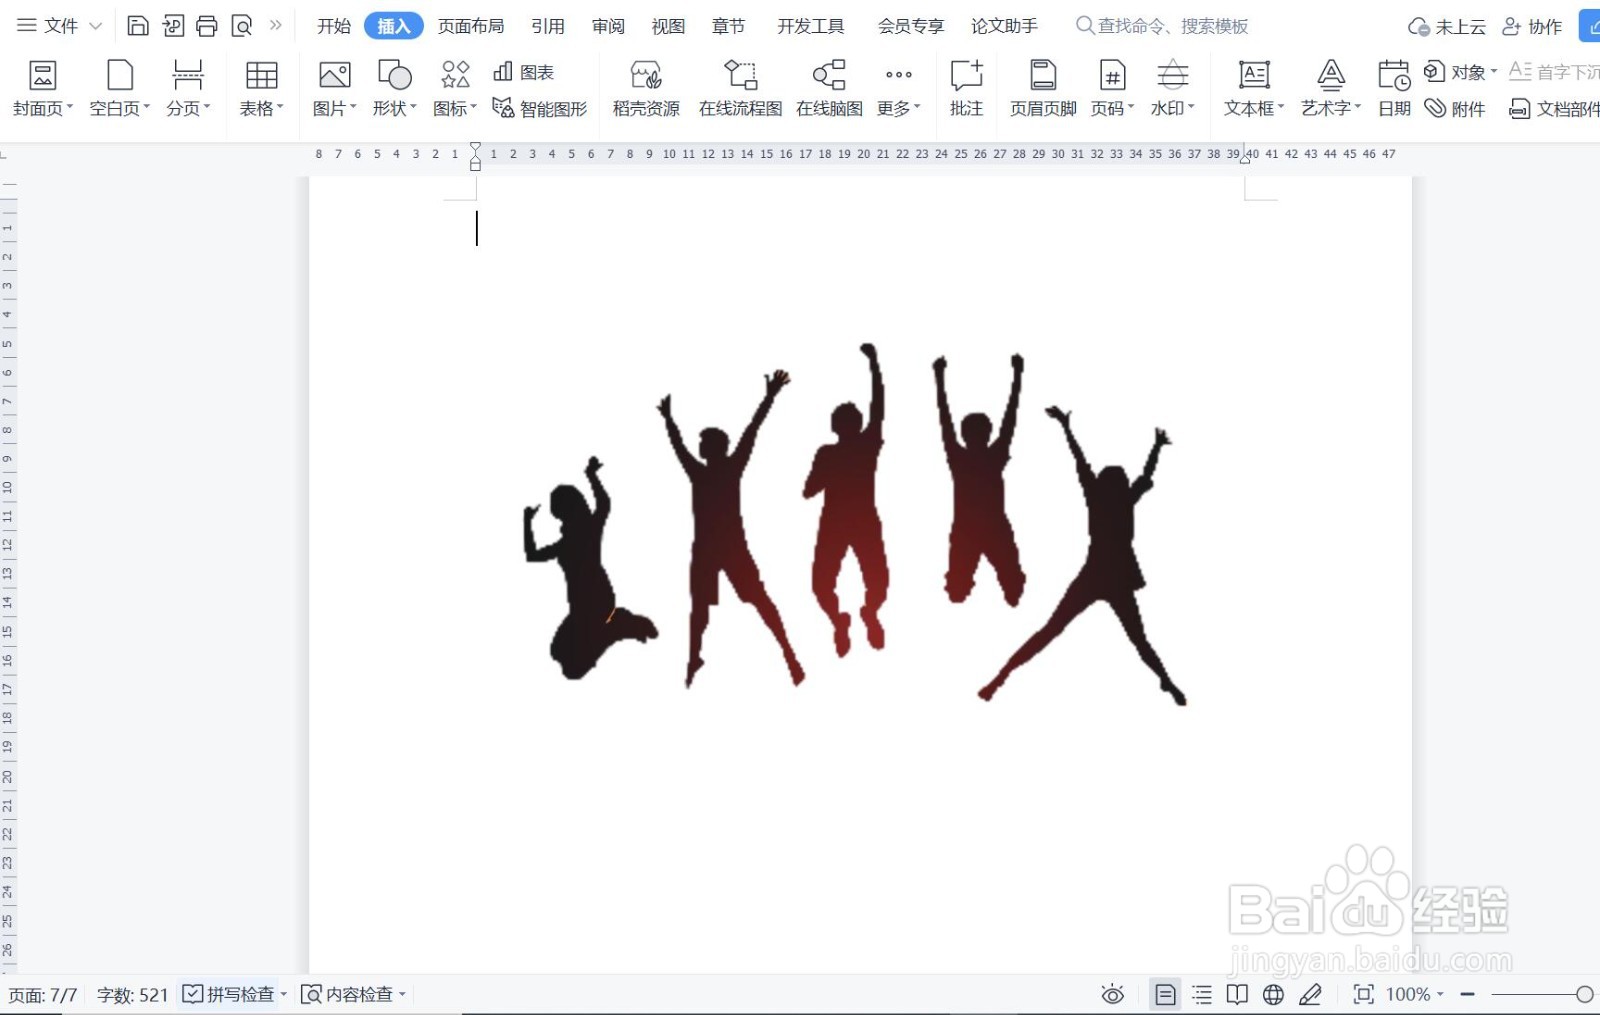Insert a chart (图表)

(x=524, y=72)
